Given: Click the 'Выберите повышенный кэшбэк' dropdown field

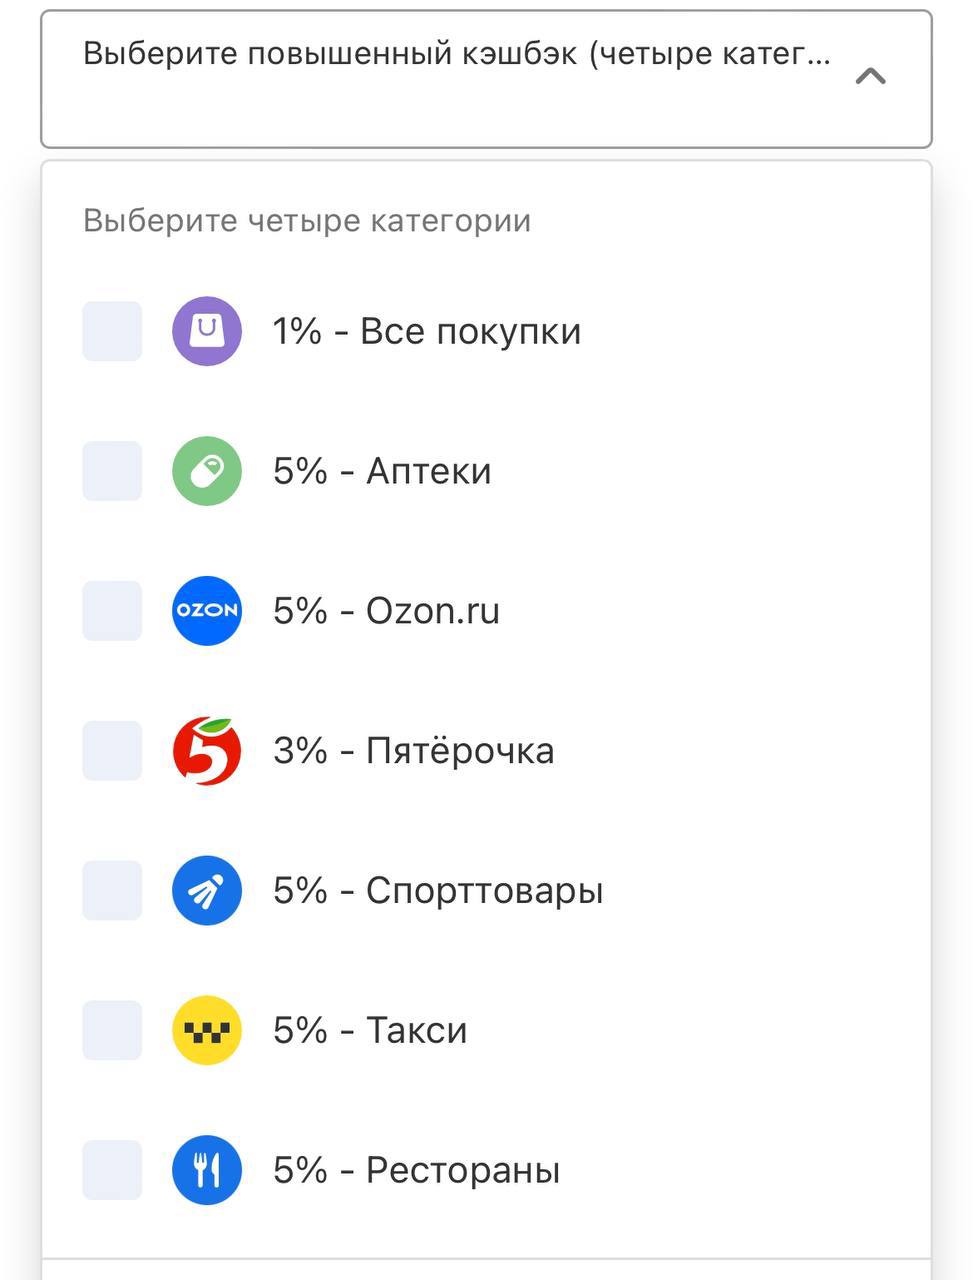Looking at the screenshot, I should (x=456, y=54).
